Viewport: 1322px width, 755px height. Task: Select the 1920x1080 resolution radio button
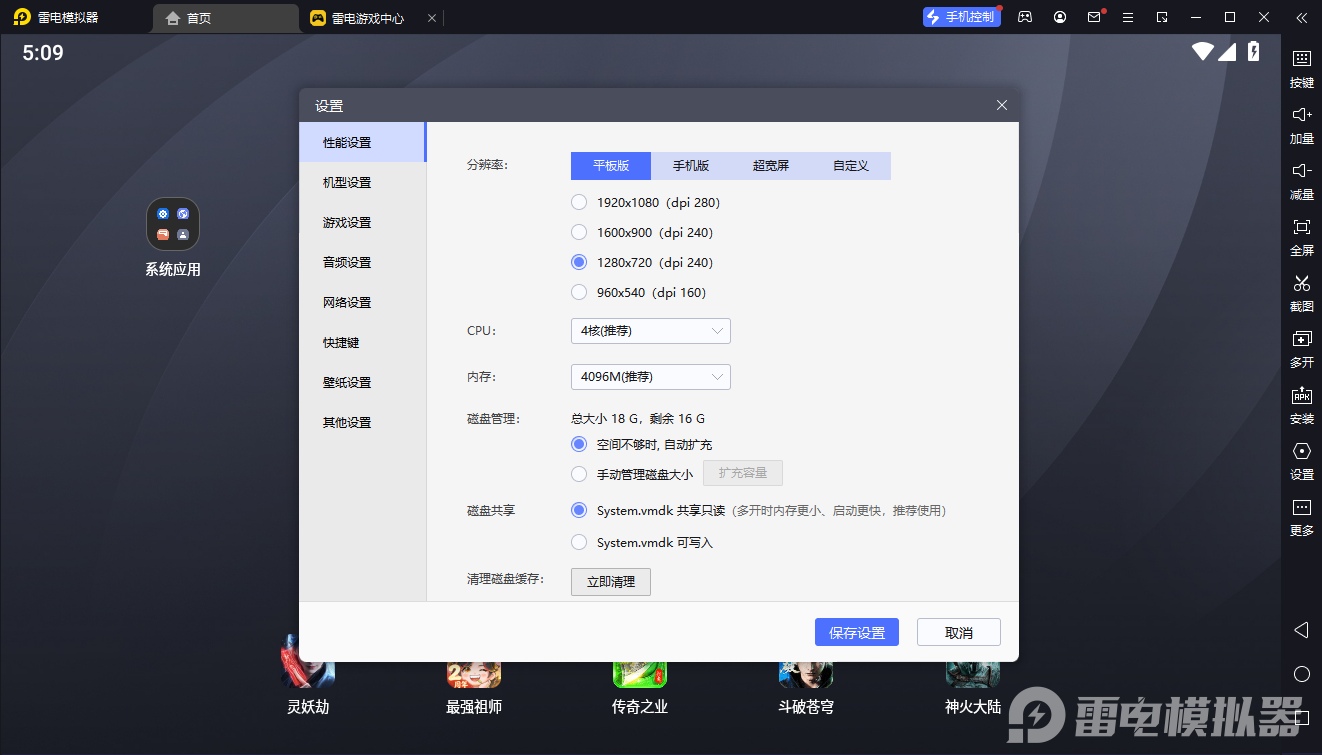579,203
